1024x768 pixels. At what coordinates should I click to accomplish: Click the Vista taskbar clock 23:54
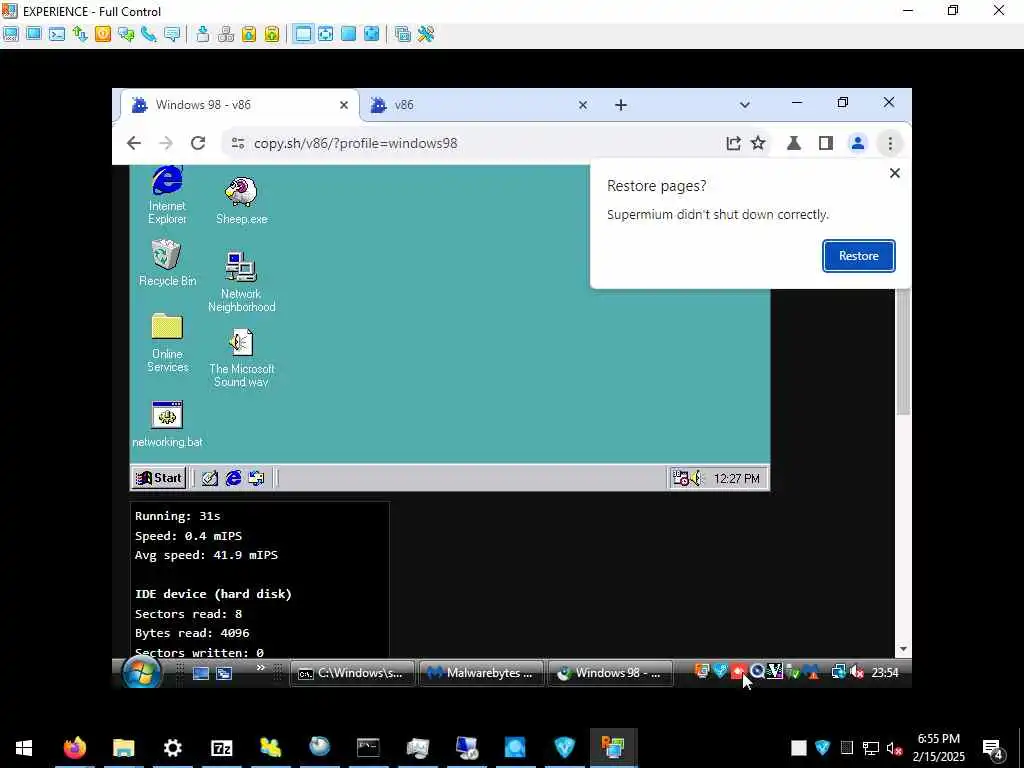tap(885, 673)
